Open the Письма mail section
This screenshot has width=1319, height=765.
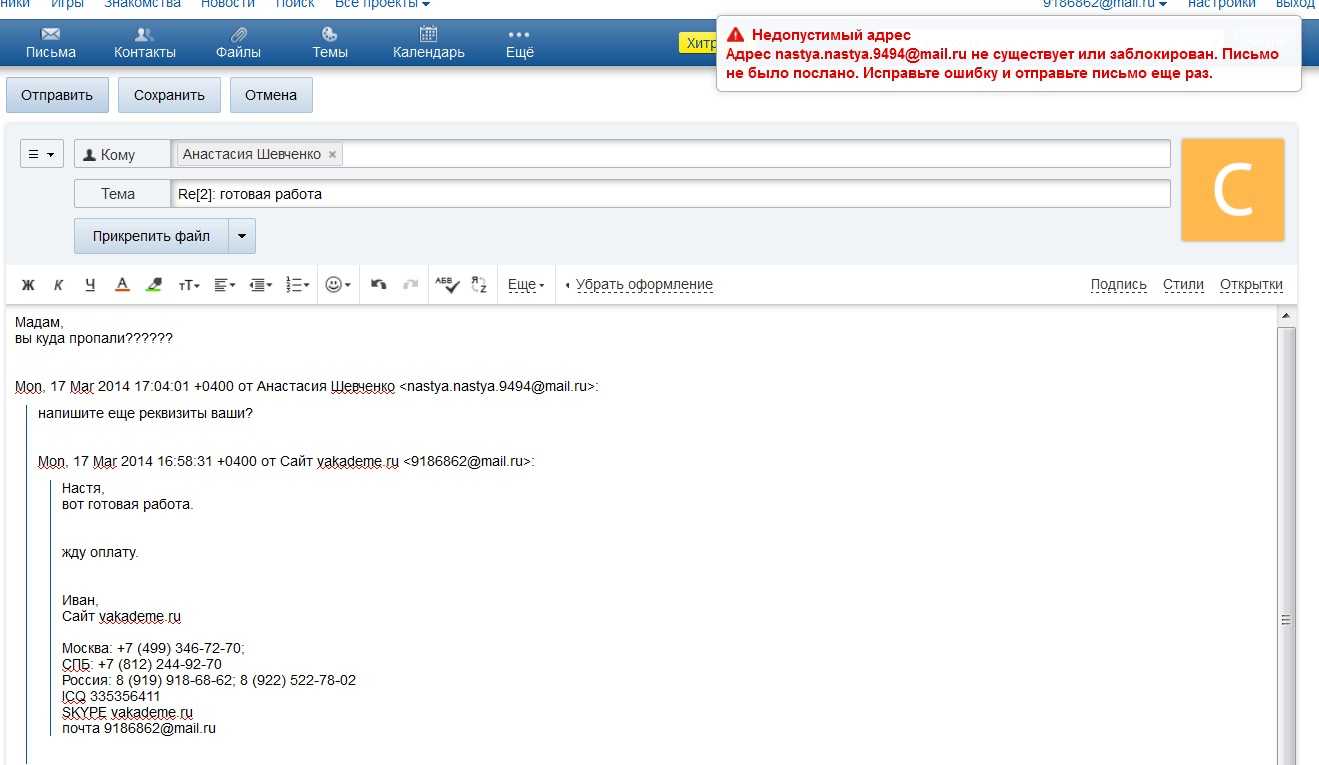(x=51, y=43)
